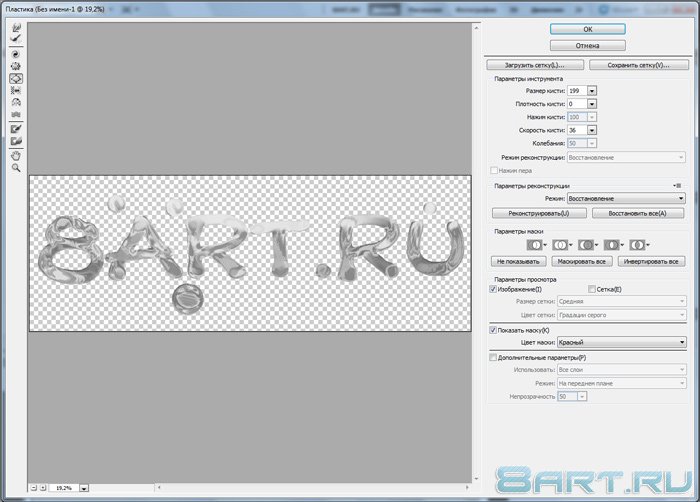
Task: Select the Pucker tool
Action: 16,66
